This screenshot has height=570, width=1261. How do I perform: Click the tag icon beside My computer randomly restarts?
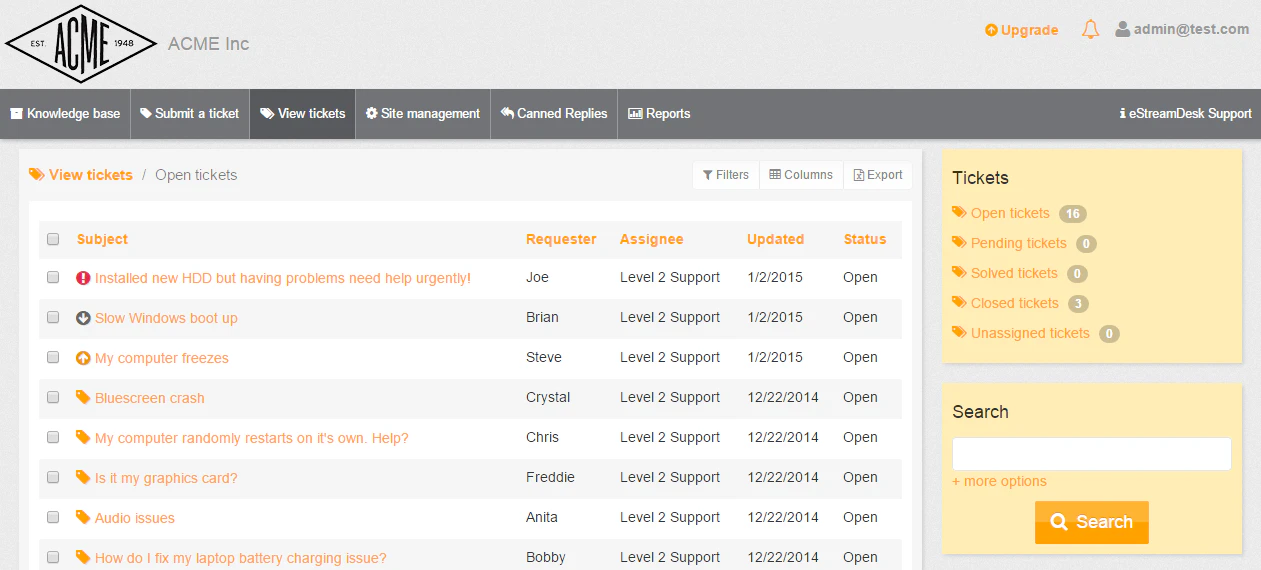pyautogui.click(x=83, y=437)
